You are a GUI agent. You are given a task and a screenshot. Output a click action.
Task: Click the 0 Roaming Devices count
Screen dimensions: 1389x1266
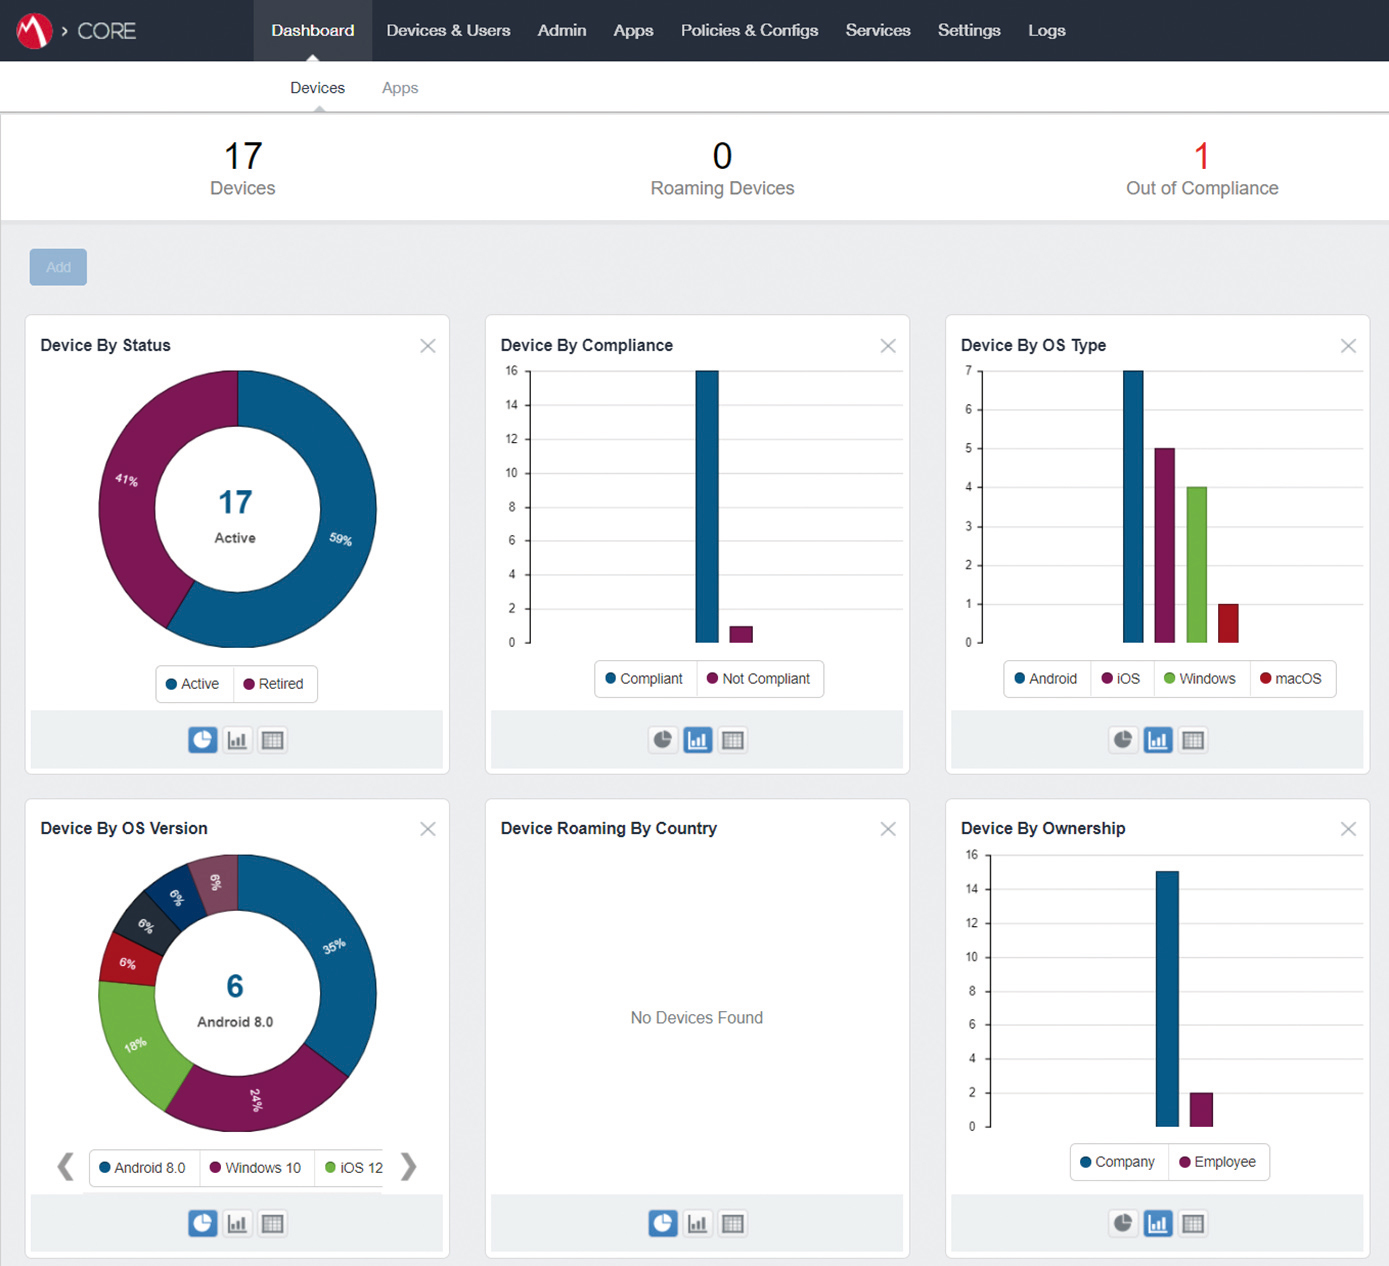coord(722,168)
